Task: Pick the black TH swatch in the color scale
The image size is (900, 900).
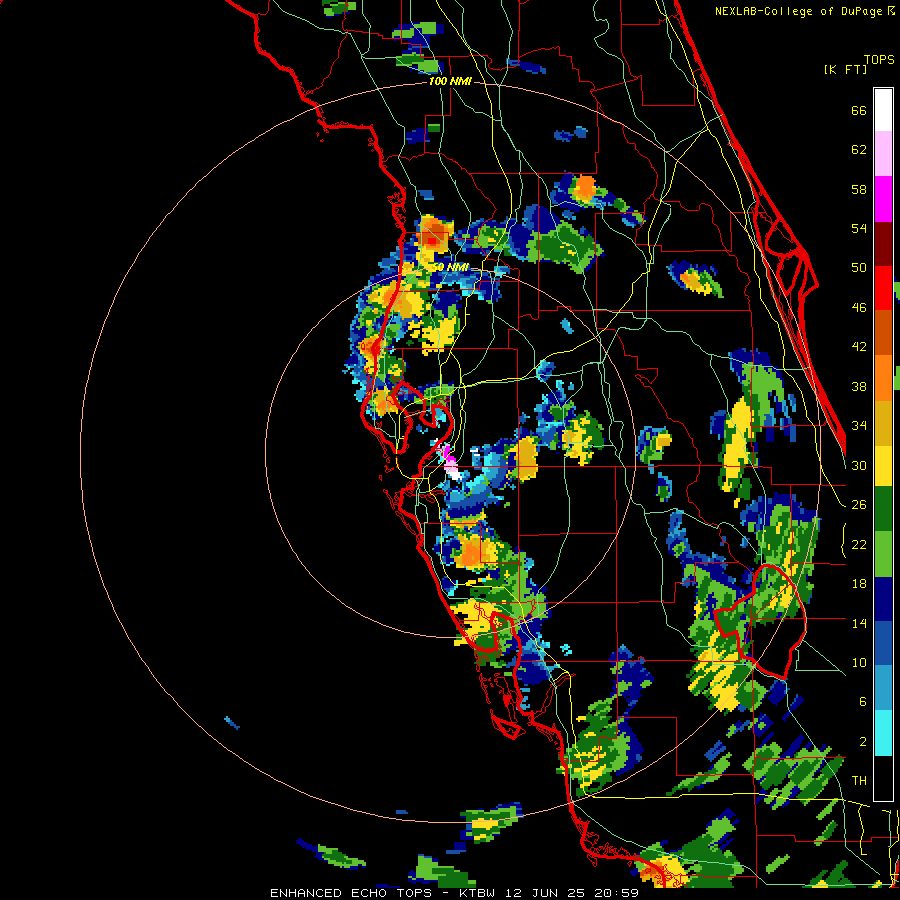Action: tap(883, 778)
